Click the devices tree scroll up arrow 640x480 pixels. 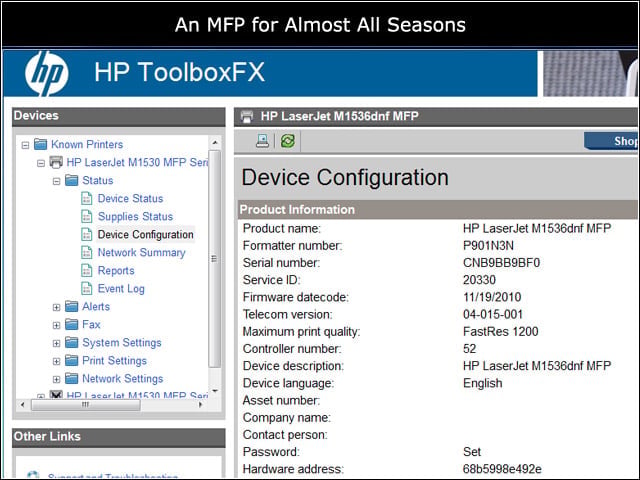[215, 142]
